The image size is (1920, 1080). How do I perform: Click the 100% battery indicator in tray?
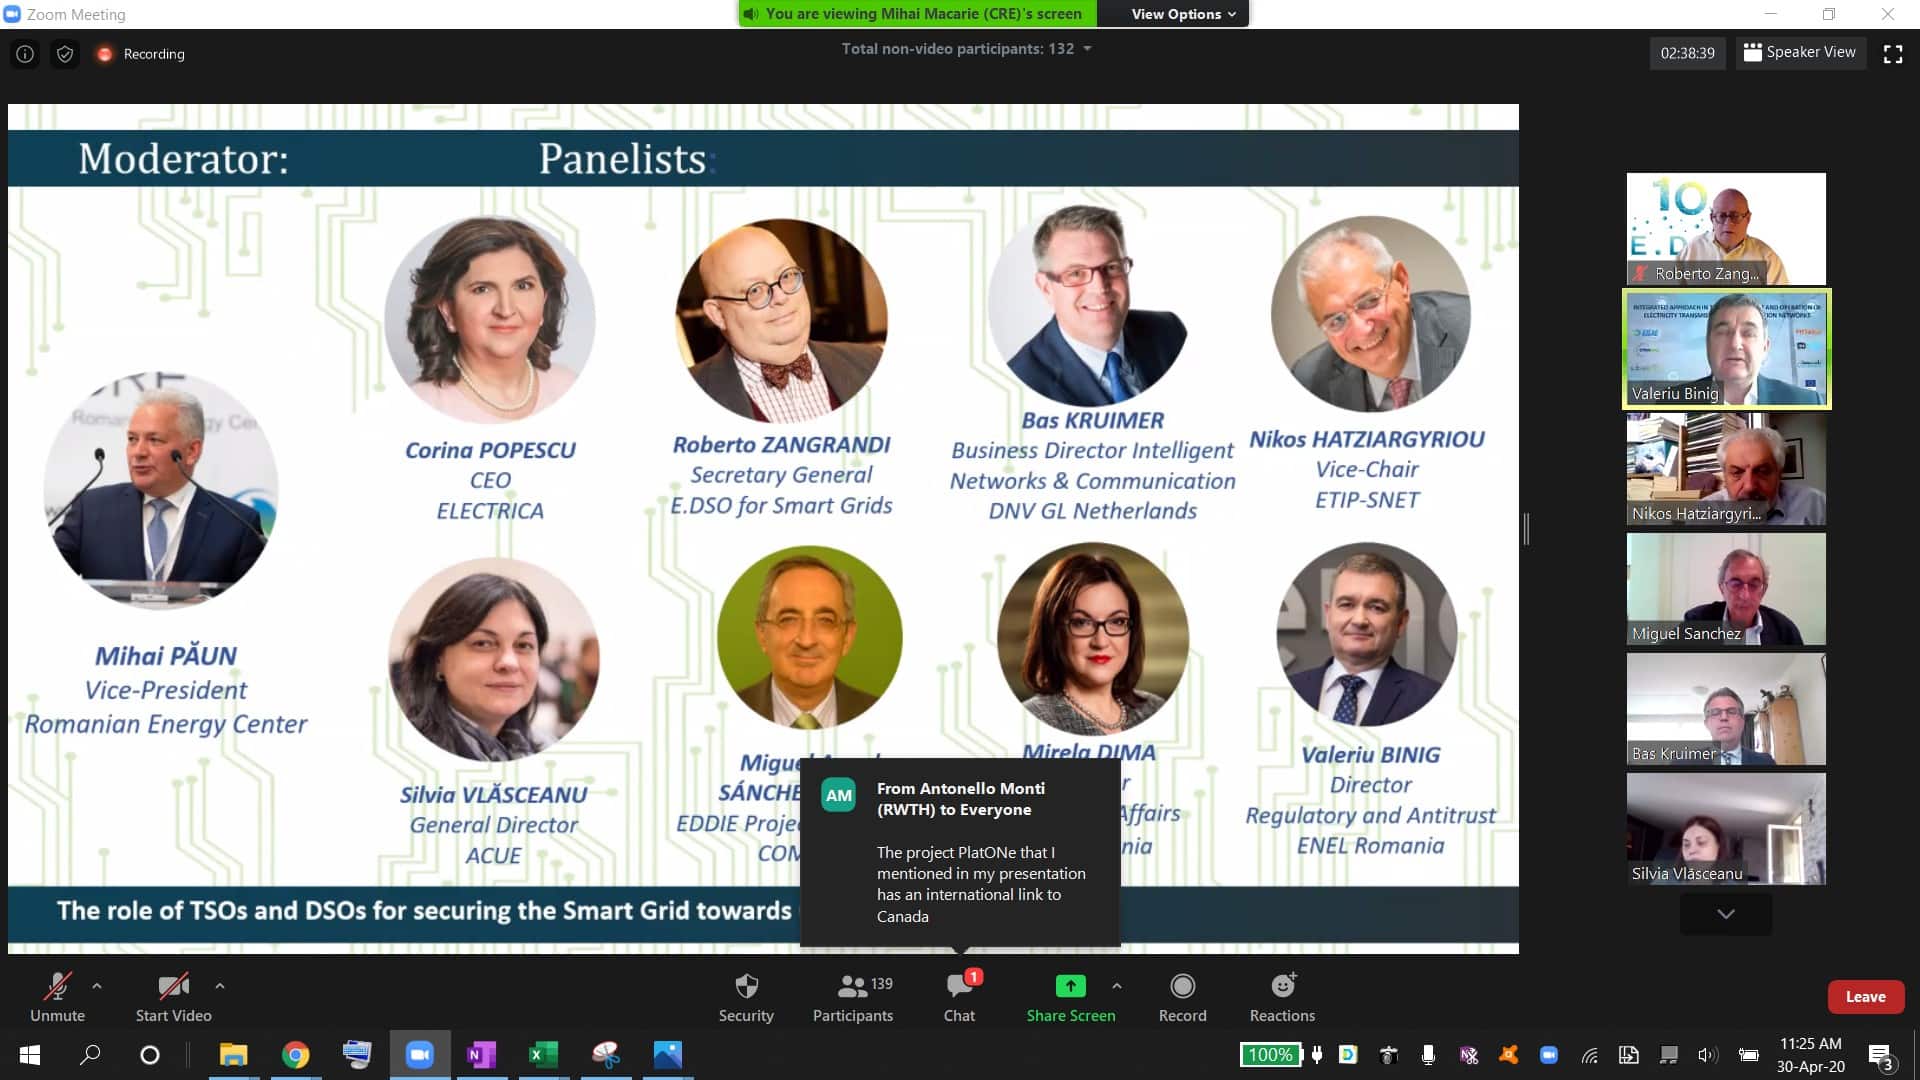point(1270,1055)
